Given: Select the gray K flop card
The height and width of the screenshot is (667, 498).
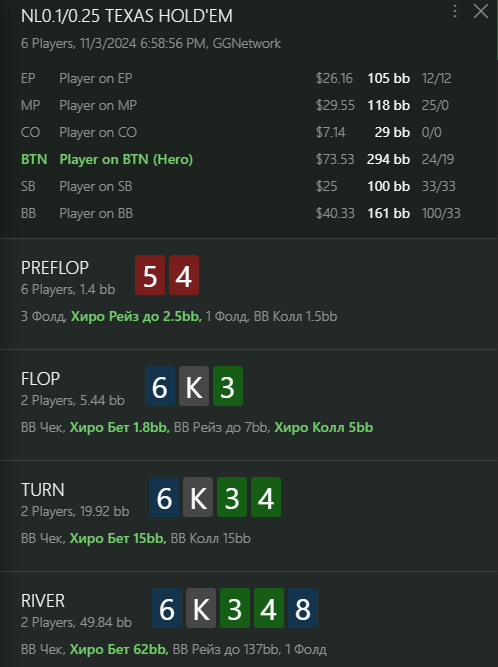Looking at the screenshot, I should [194, 386].
